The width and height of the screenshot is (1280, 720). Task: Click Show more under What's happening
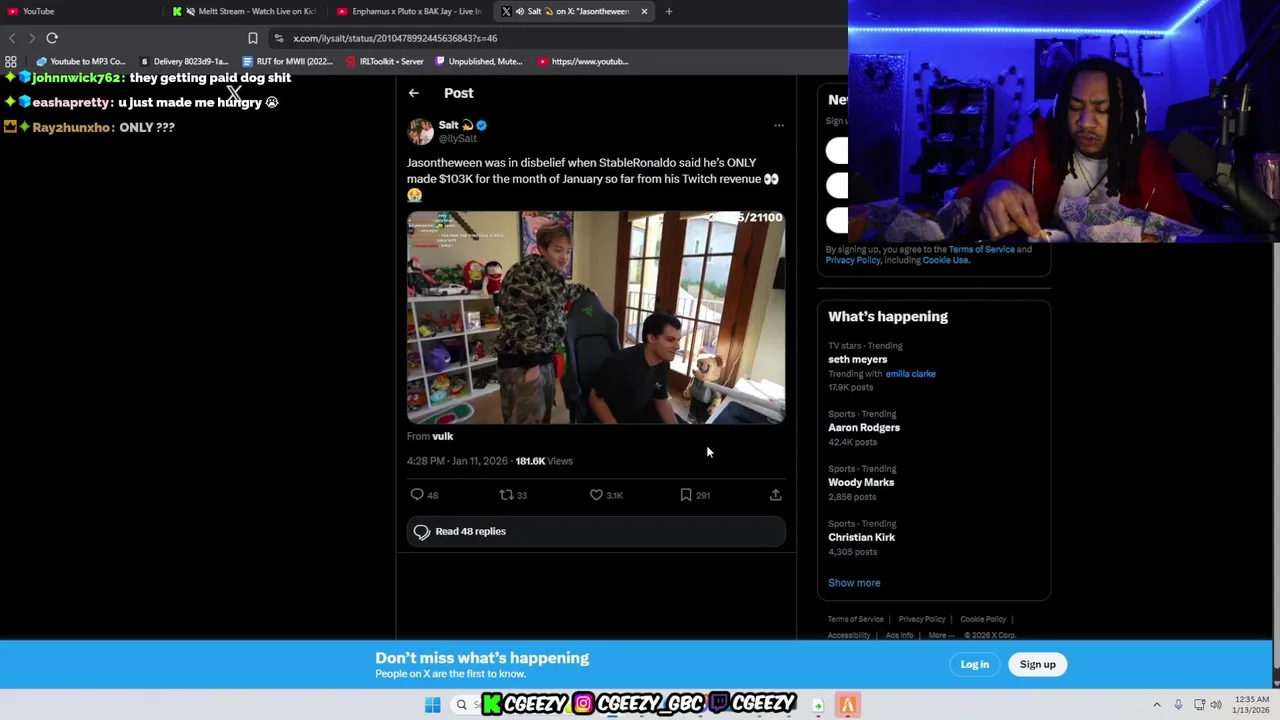tap(854, 583)
